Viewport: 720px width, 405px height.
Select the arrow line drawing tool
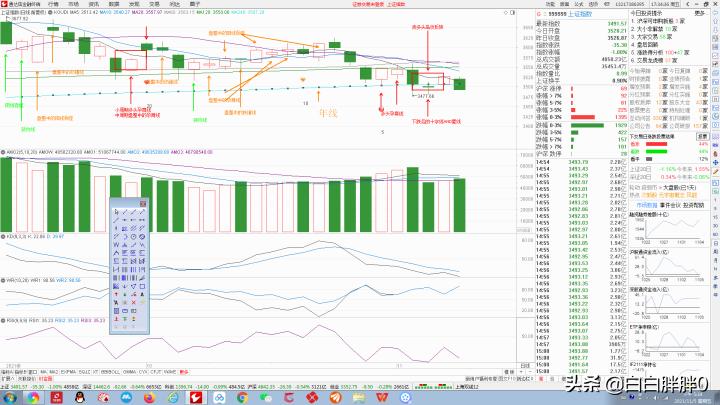pos(142,212)
